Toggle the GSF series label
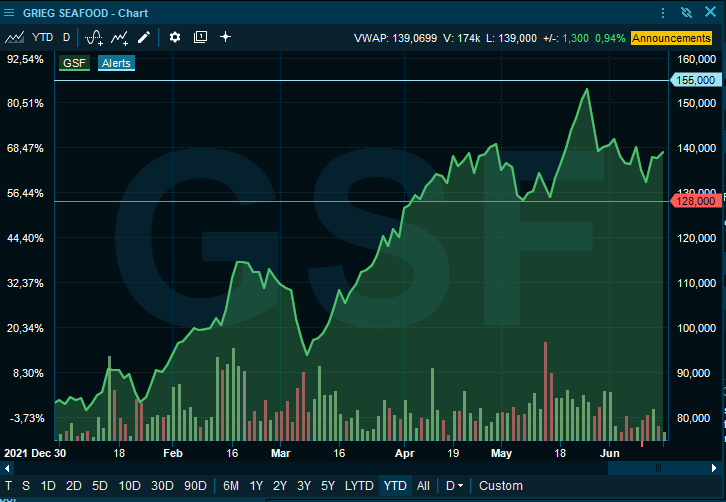This screenshot has width=726, height=502. coord(74,63)
